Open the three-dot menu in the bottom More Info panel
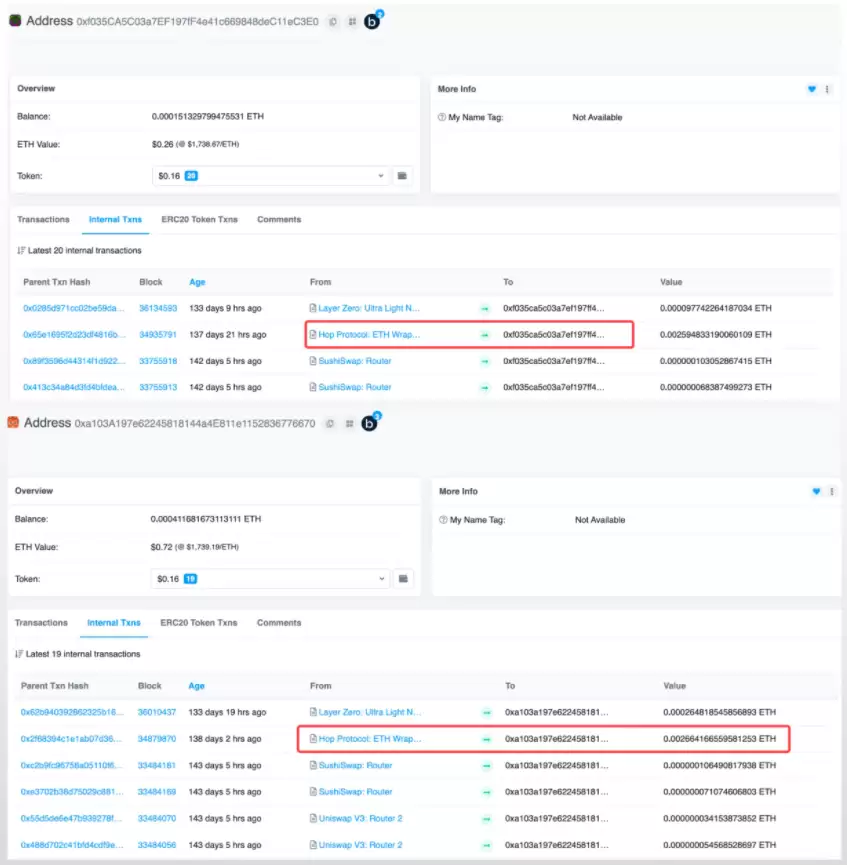Viewport: 847px width, 865px height. tap(829, 491)
